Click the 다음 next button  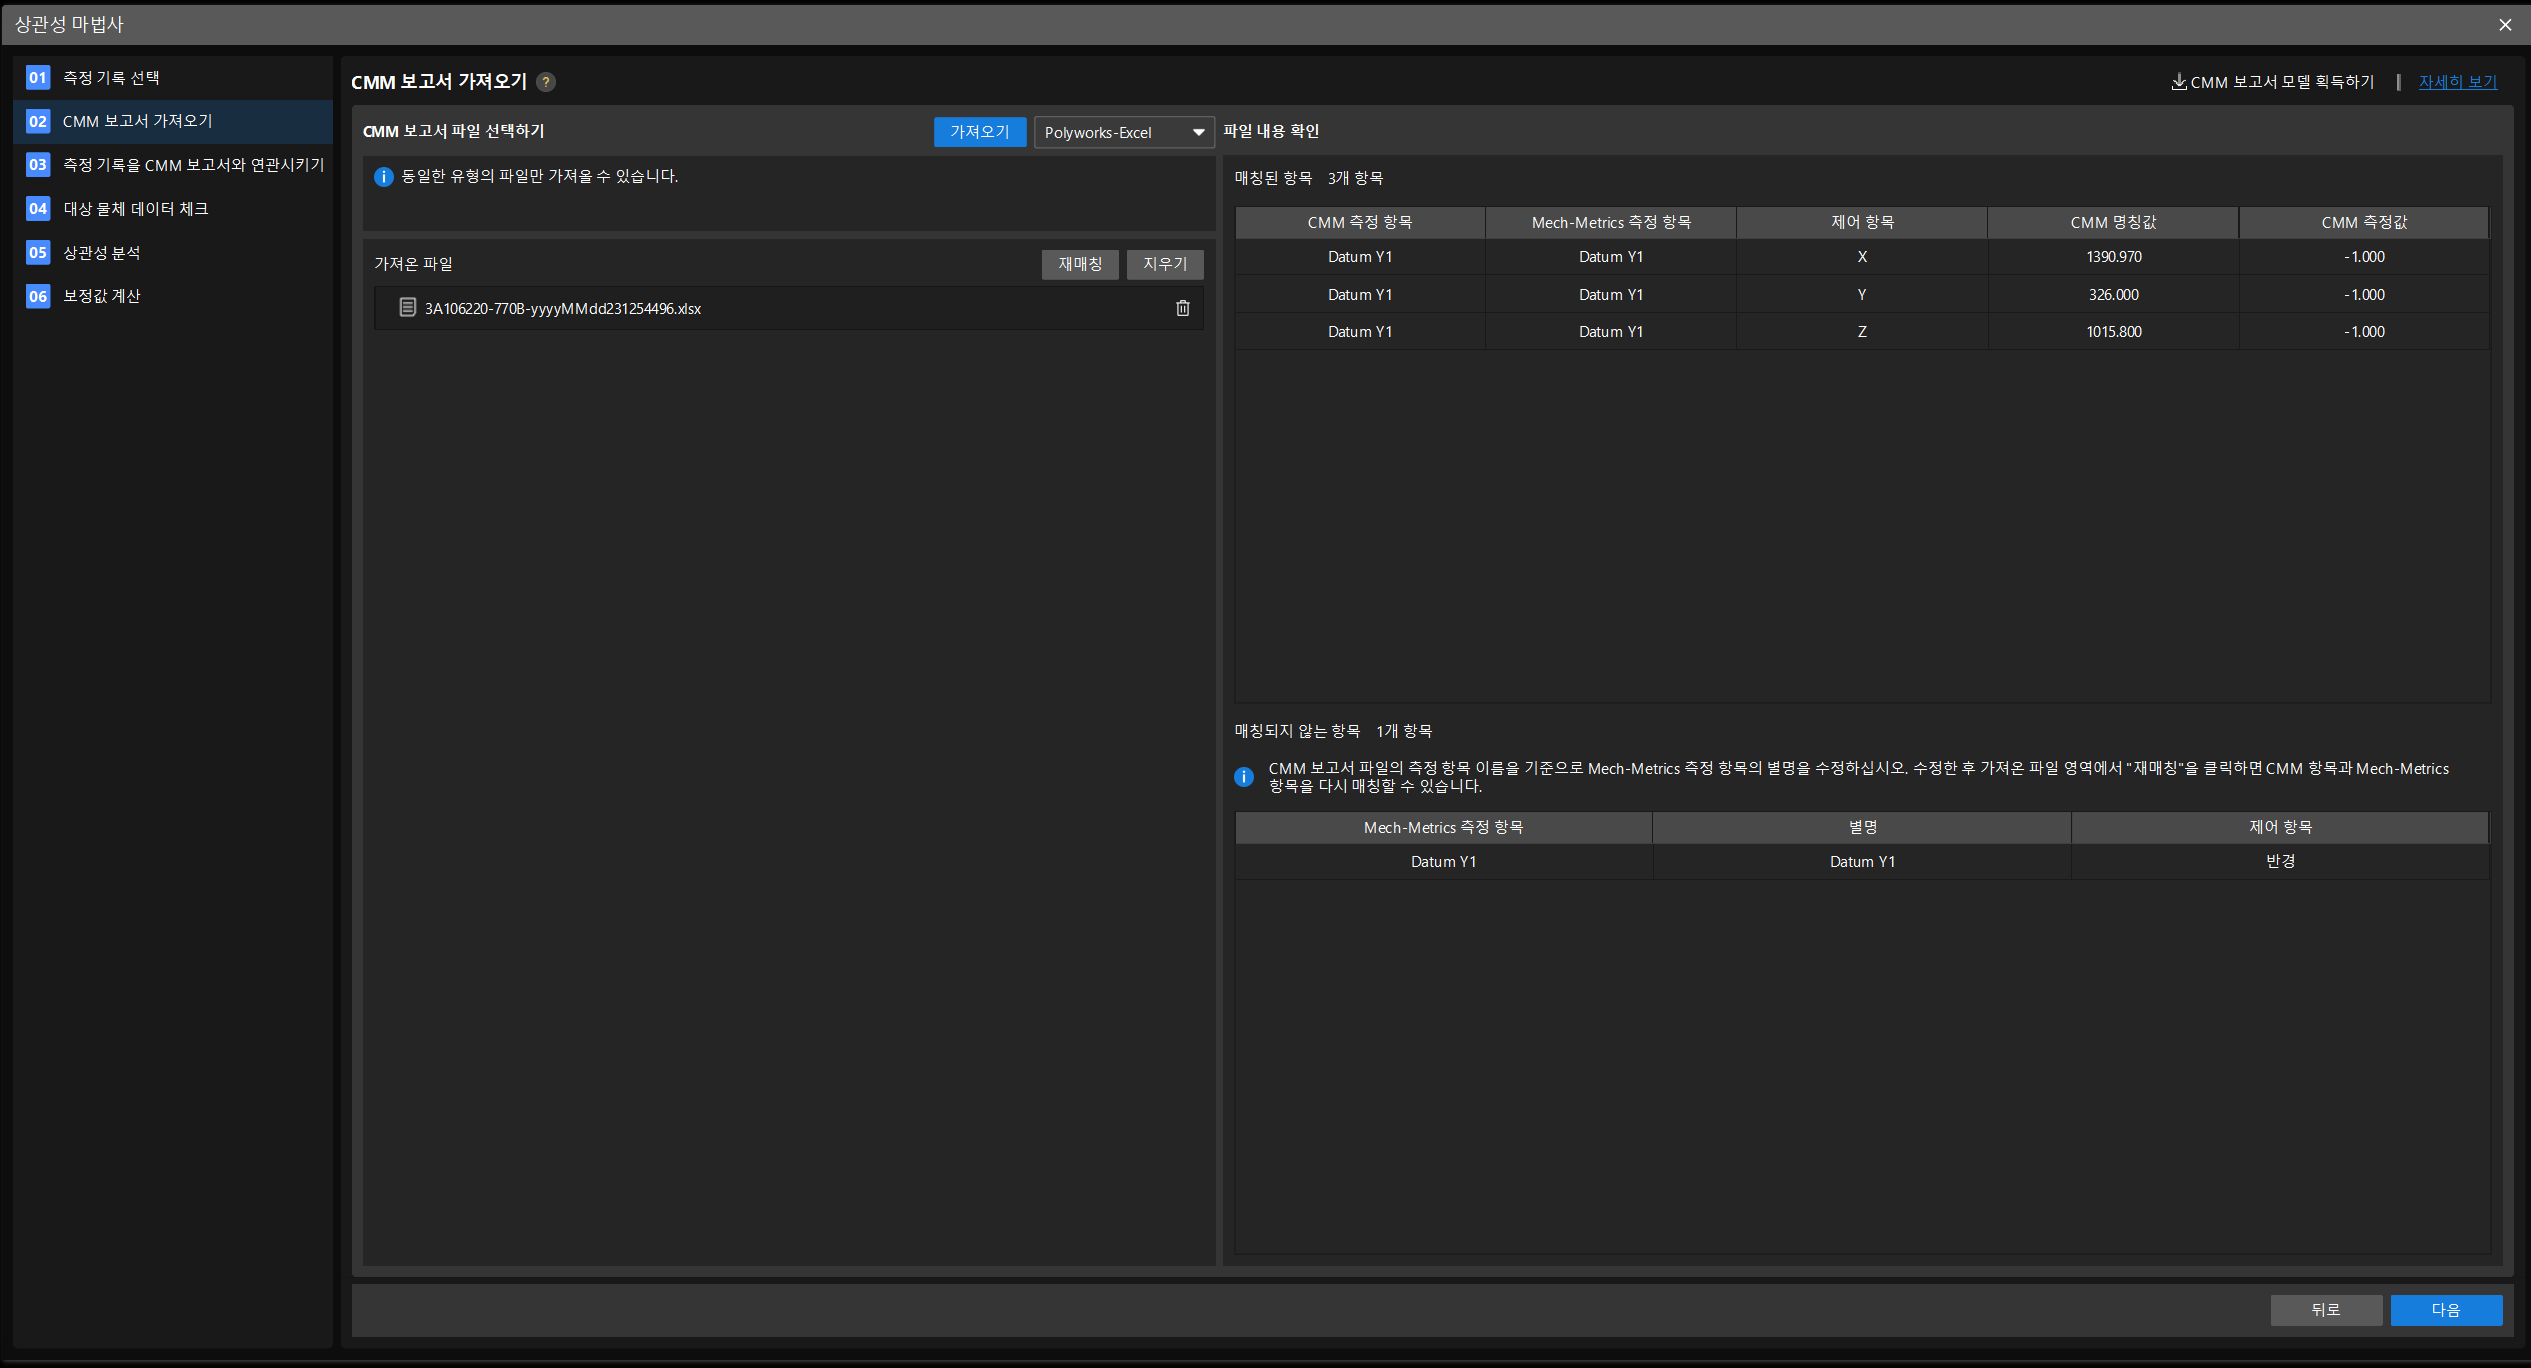[x=2446, y=1310]
